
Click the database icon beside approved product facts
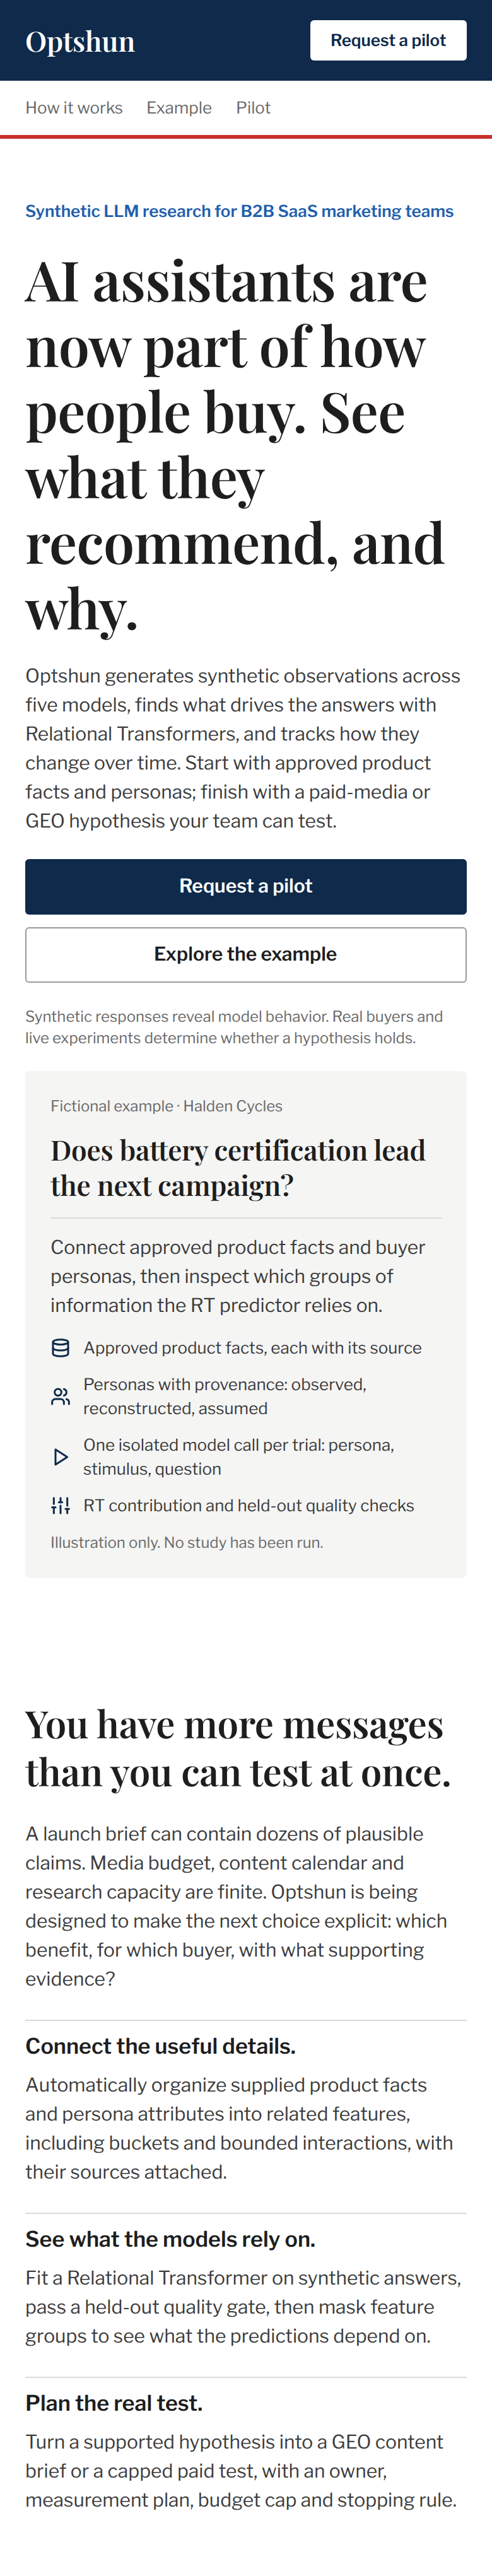60,1348
